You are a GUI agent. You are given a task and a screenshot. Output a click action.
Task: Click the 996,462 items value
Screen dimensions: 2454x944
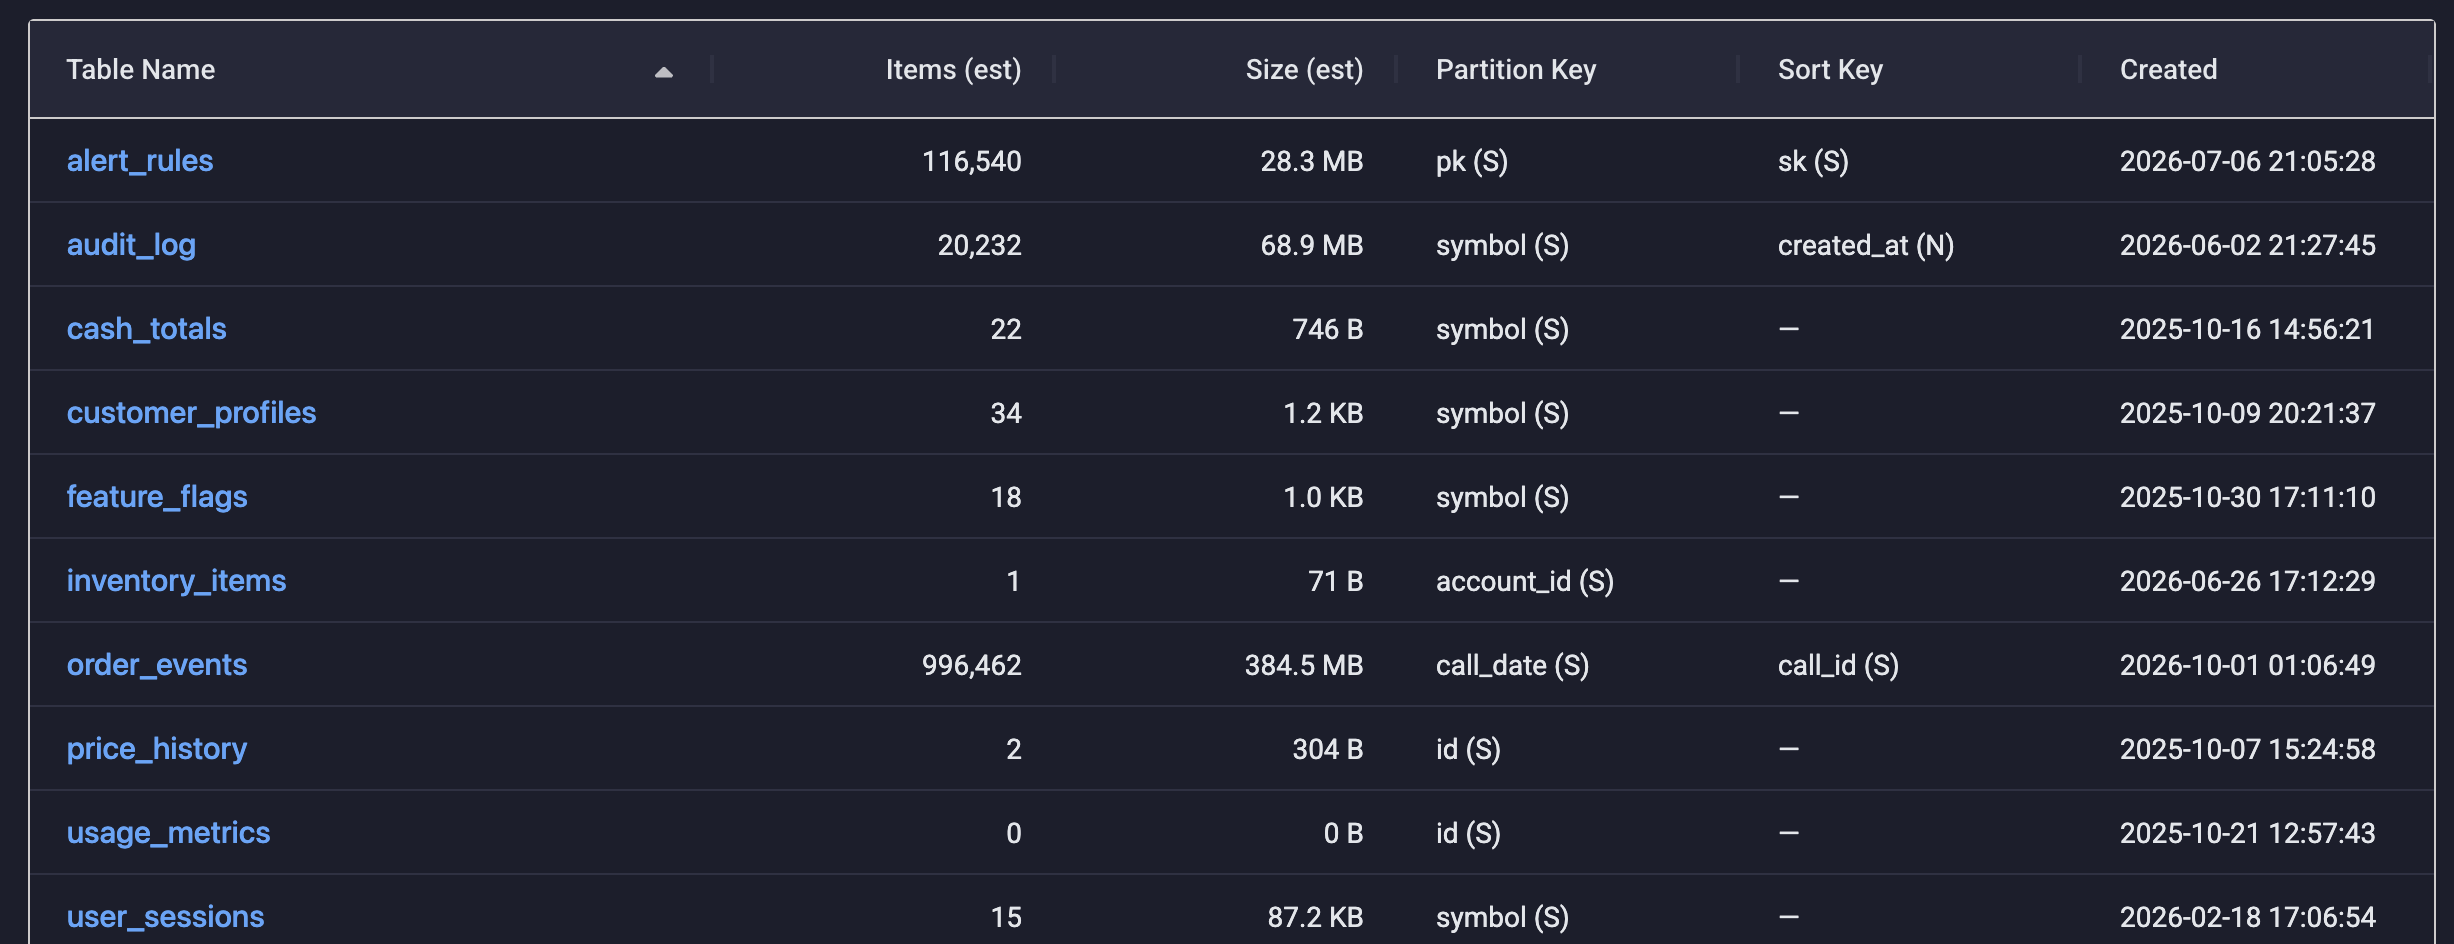point(971,665)
